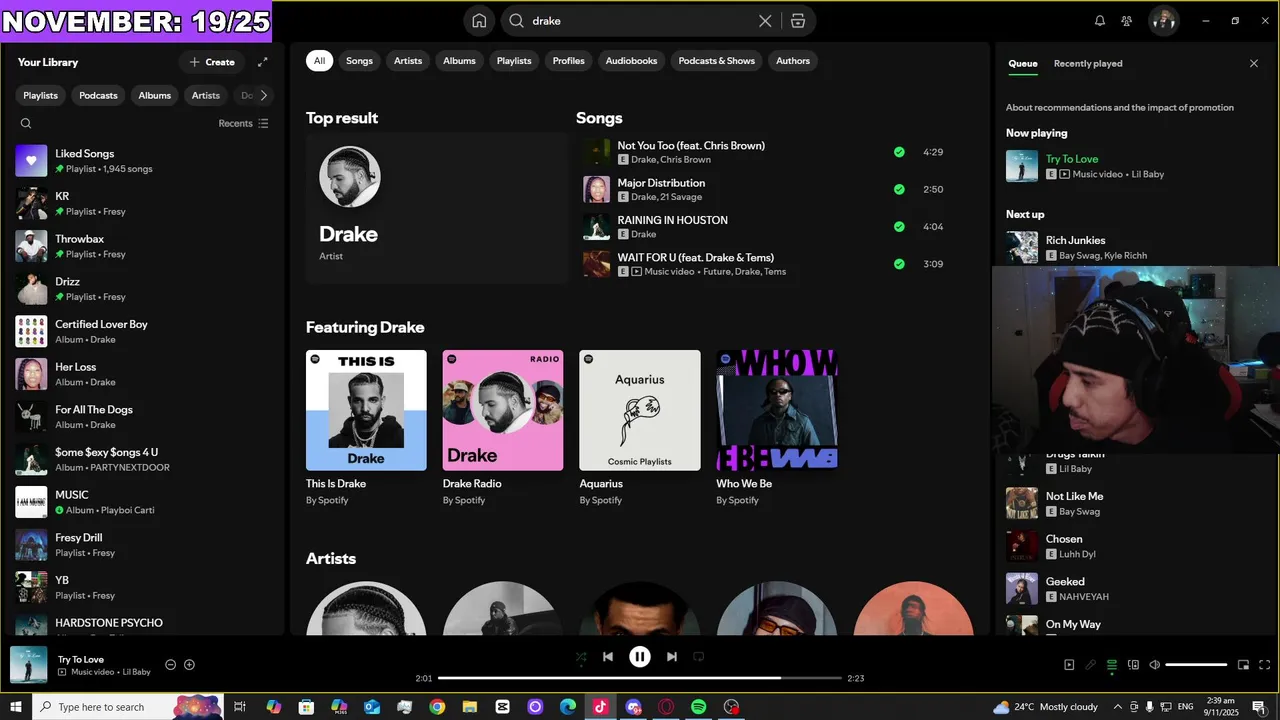
Task: Select the All search filter
Action: click(x=320, y=61)
